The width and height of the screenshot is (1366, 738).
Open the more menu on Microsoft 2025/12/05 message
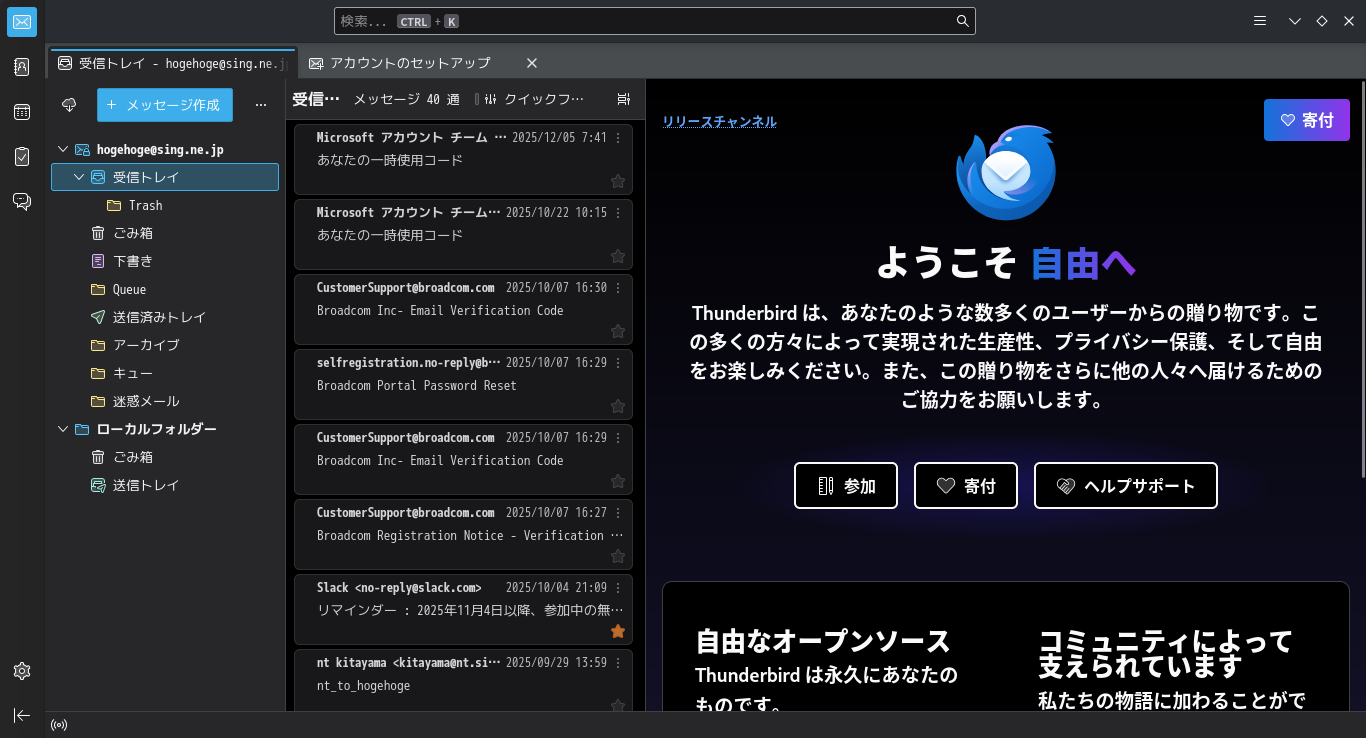[x=618, y=138]
